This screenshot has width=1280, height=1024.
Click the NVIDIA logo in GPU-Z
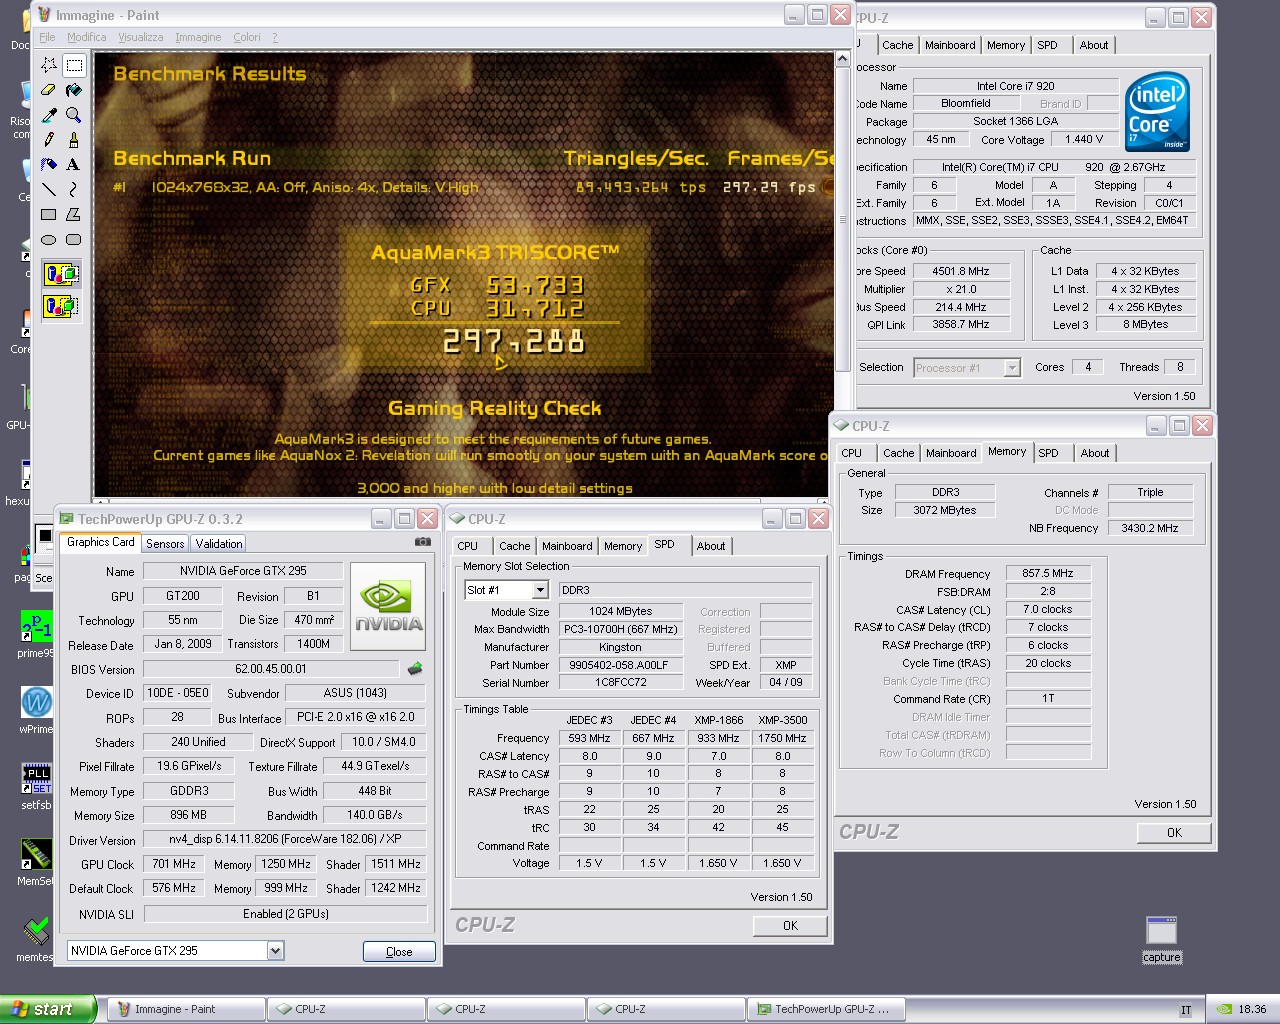pos(388,606)
